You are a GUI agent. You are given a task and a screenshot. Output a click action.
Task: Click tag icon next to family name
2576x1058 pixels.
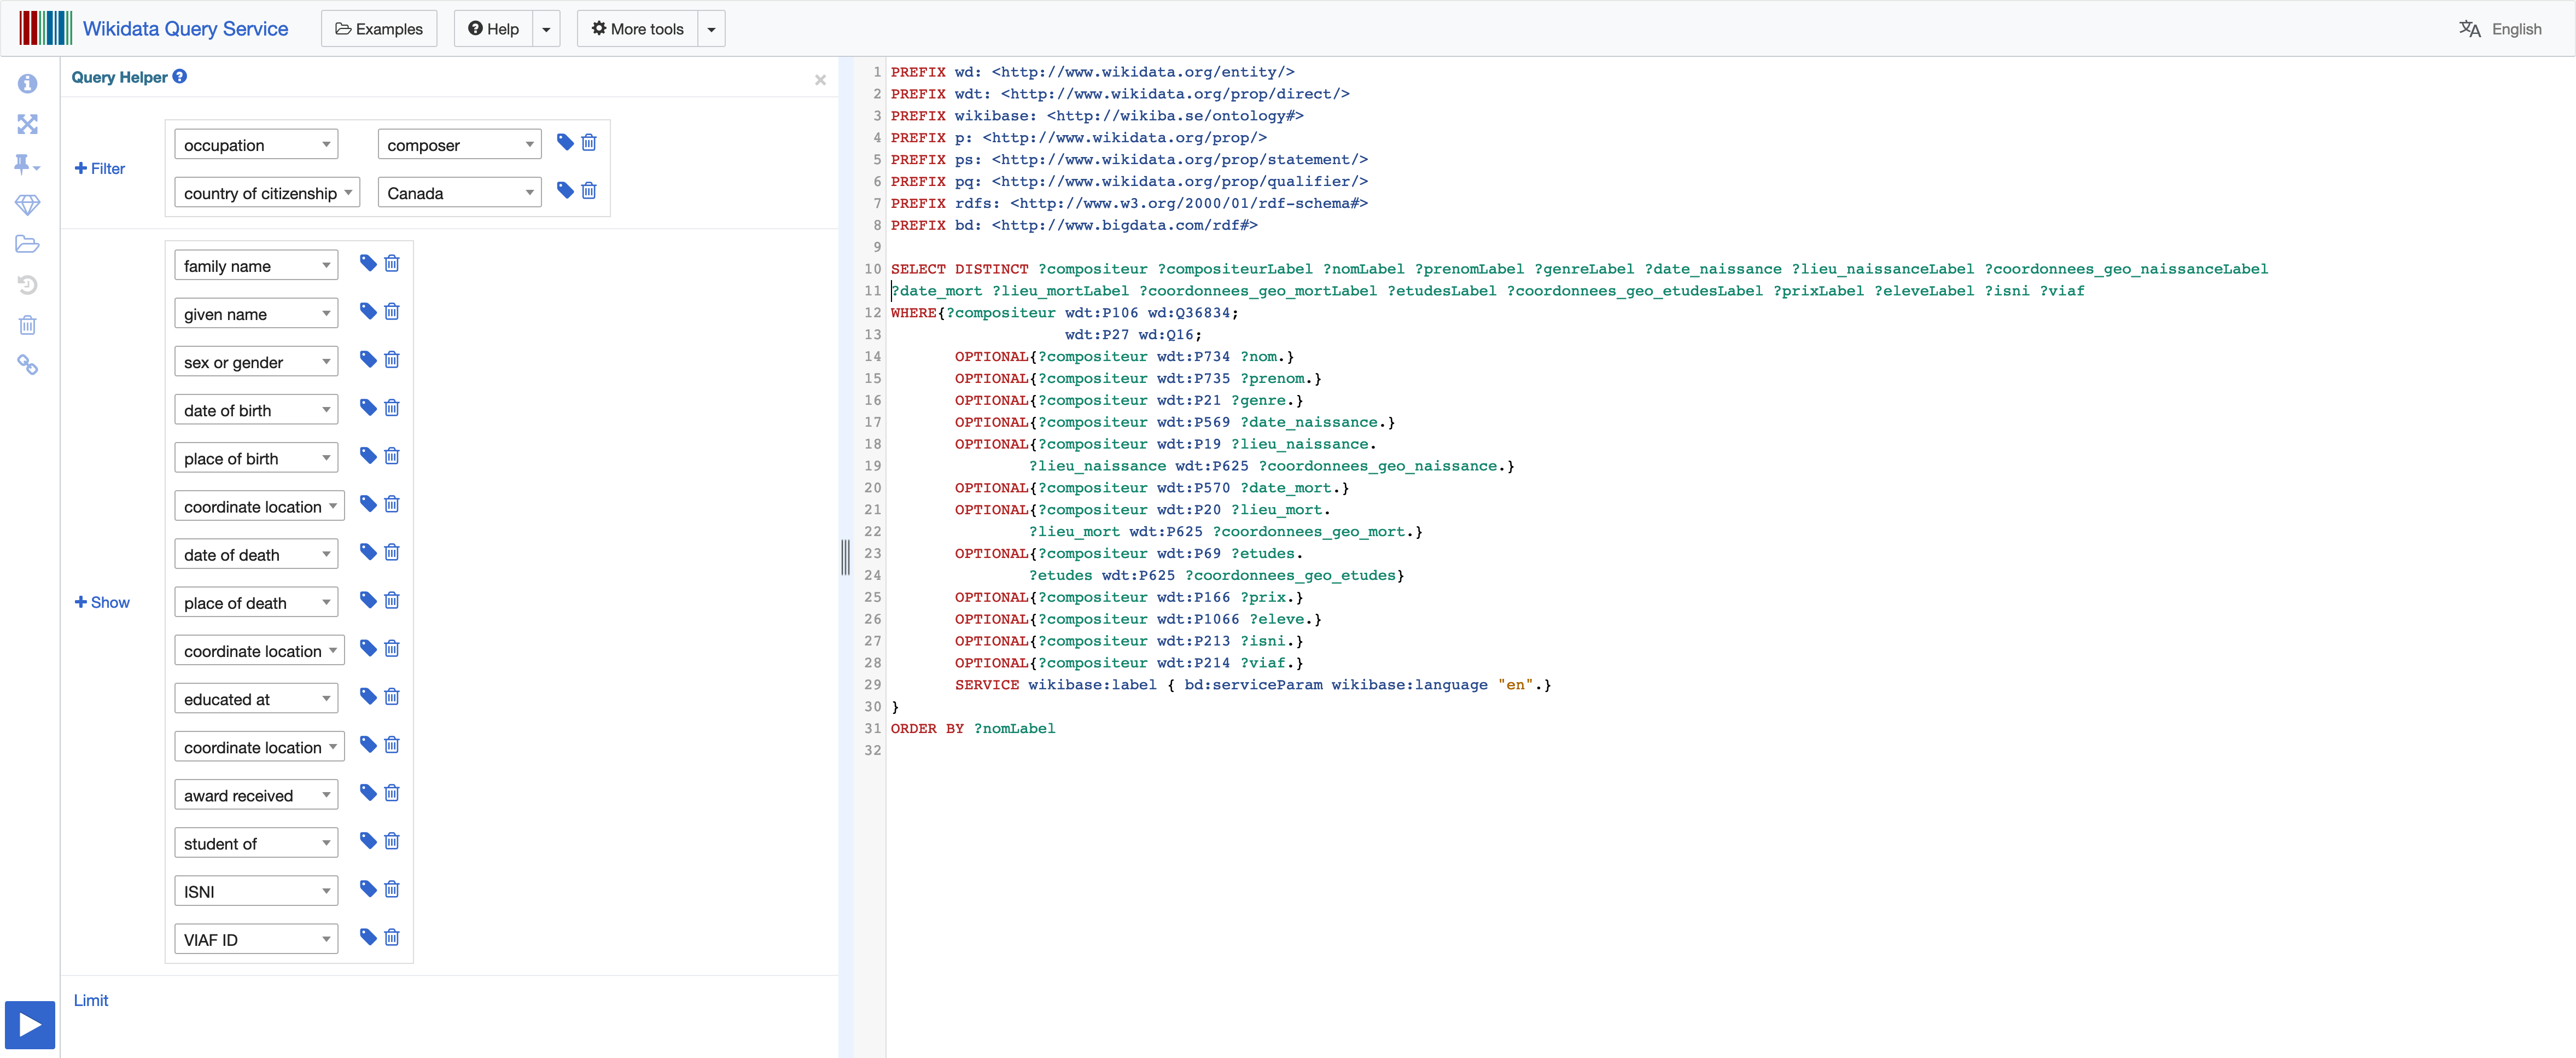pos(368,263)
